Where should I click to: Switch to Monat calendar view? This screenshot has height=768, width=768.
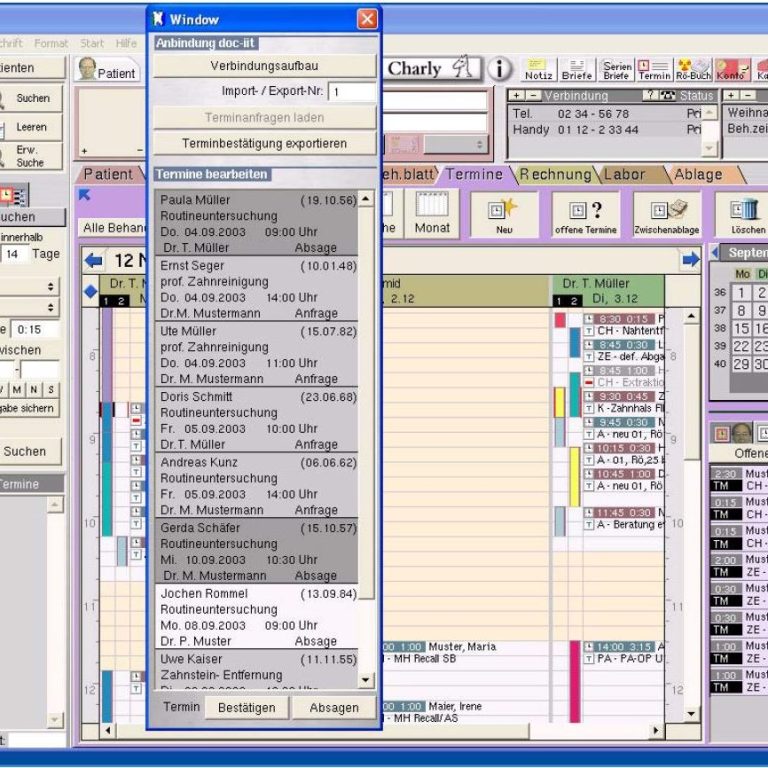pyautogui.click(x=432, y=214)
